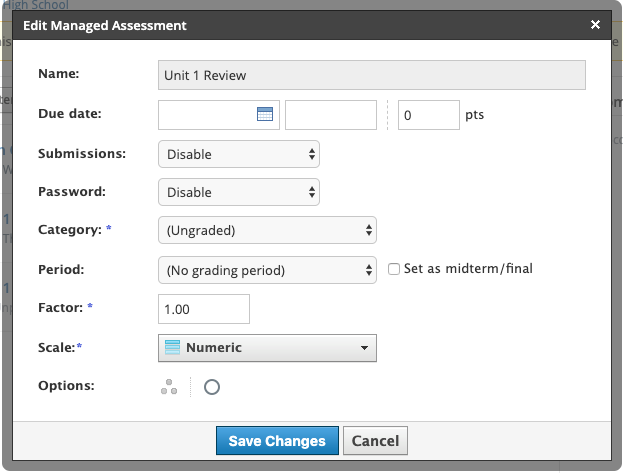The height and width of the screenshot is (473, 623).
Task: Click the Name field with Unit 1 Review
Action: click(x=372, y=75)
